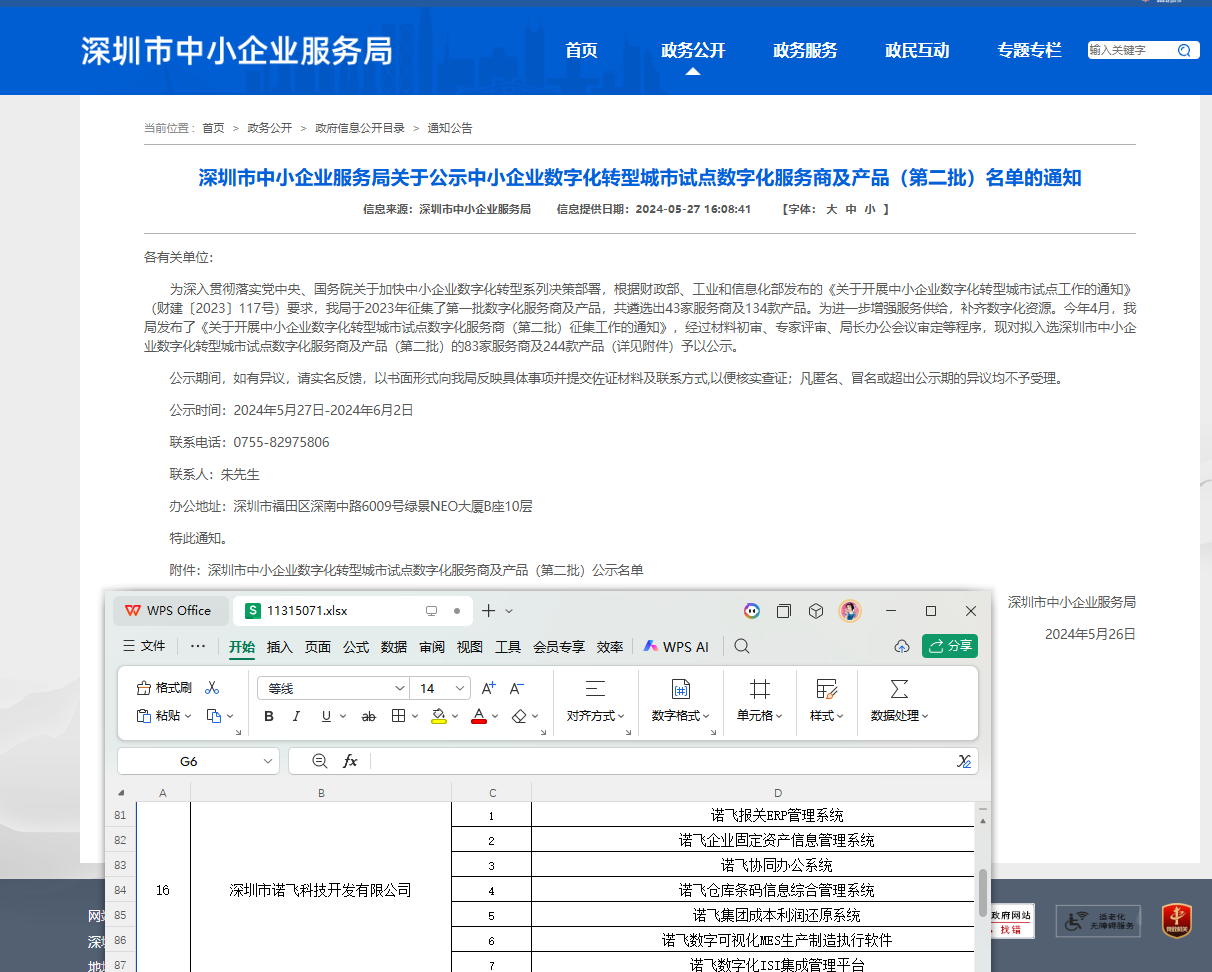Click into the formula bar input
The height and width of the screenshot is (972, 1212).
click(x=660, y=761)
